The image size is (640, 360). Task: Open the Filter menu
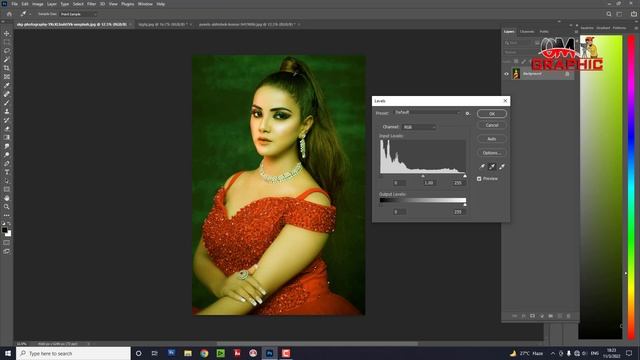pyautogui.click(x=91, y=4)
